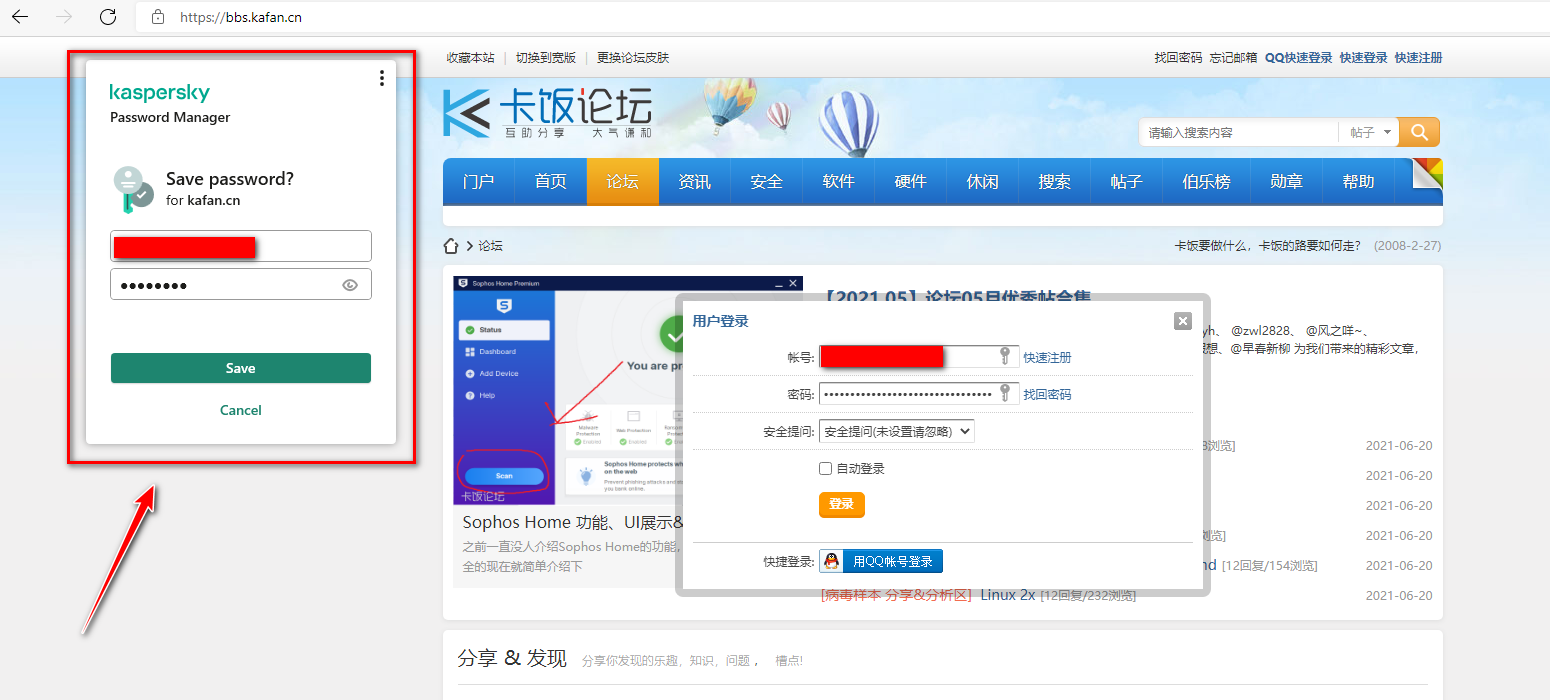Click the 请输入搜索内容 search box
The height and width of the screenshot is (700, 1550).
tap(1238, 132)
